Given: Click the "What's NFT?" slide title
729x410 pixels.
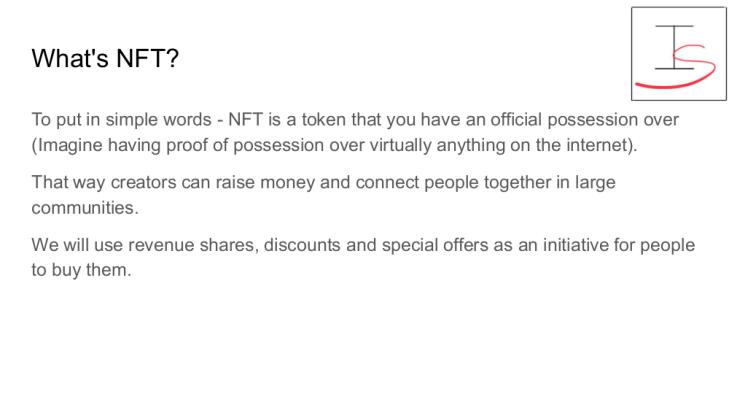Looking at the screenshot, I should [105, 58].
